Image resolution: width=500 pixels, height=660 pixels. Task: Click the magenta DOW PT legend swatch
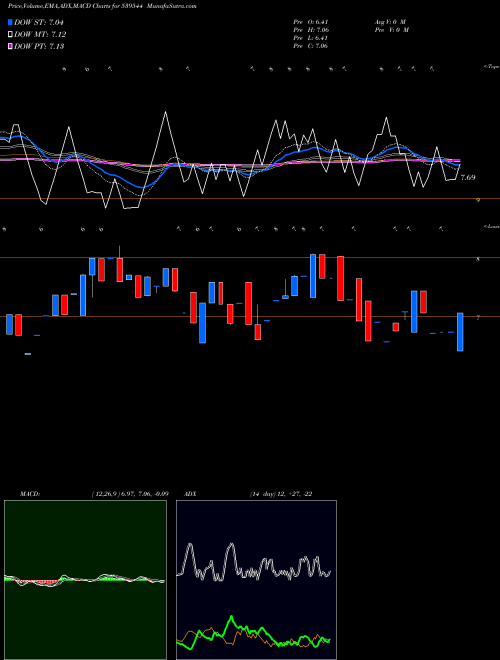10,46
